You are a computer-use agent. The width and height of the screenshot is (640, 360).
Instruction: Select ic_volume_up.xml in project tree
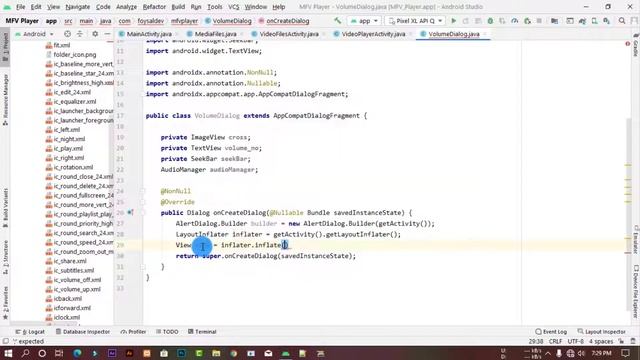coord(73,289)
